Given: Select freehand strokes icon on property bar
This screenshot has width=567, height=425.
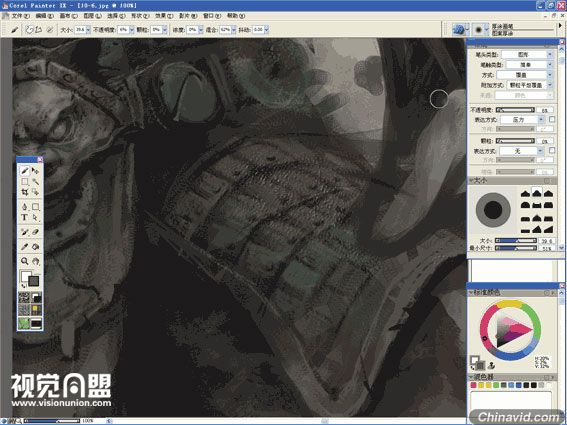Looking at the screenshot, I should coord(30,30).
